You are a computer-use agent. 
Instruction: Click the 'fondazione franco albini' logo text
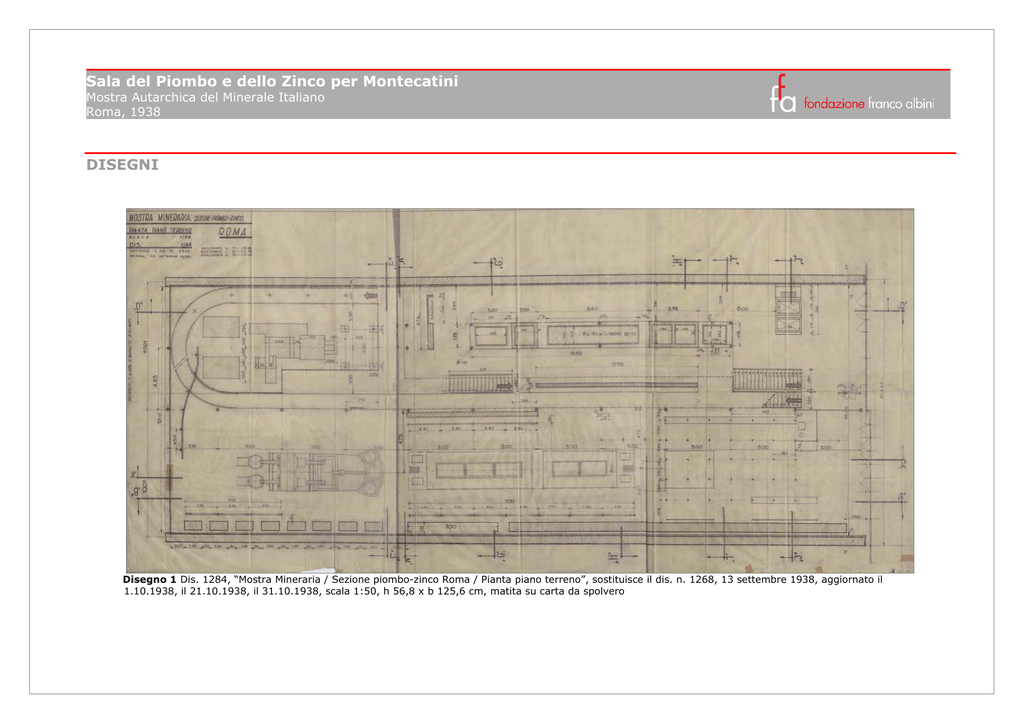coord(868,104)
